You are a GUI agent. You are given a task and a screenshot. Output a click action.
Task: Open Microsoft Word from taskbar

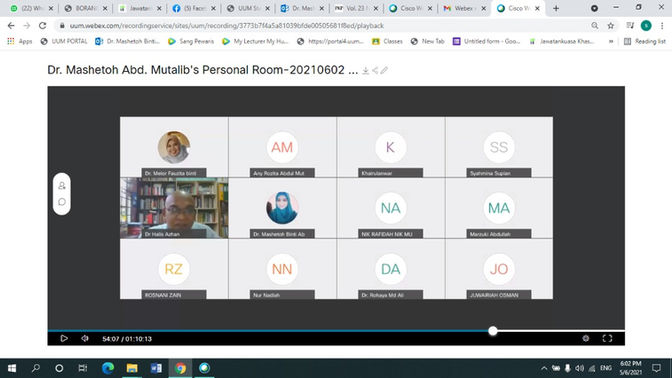[156, 368]
